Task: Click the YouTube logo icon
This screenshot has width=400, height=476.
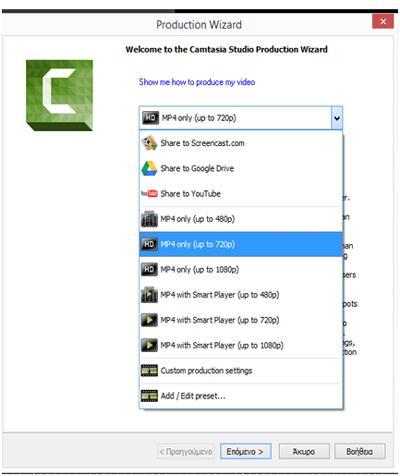Action: tap(149, 193)
